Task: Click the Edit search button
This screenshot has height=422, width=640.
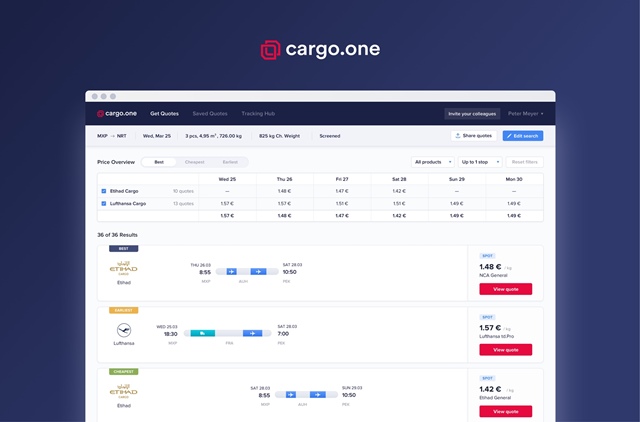Action: click(523, 135)
